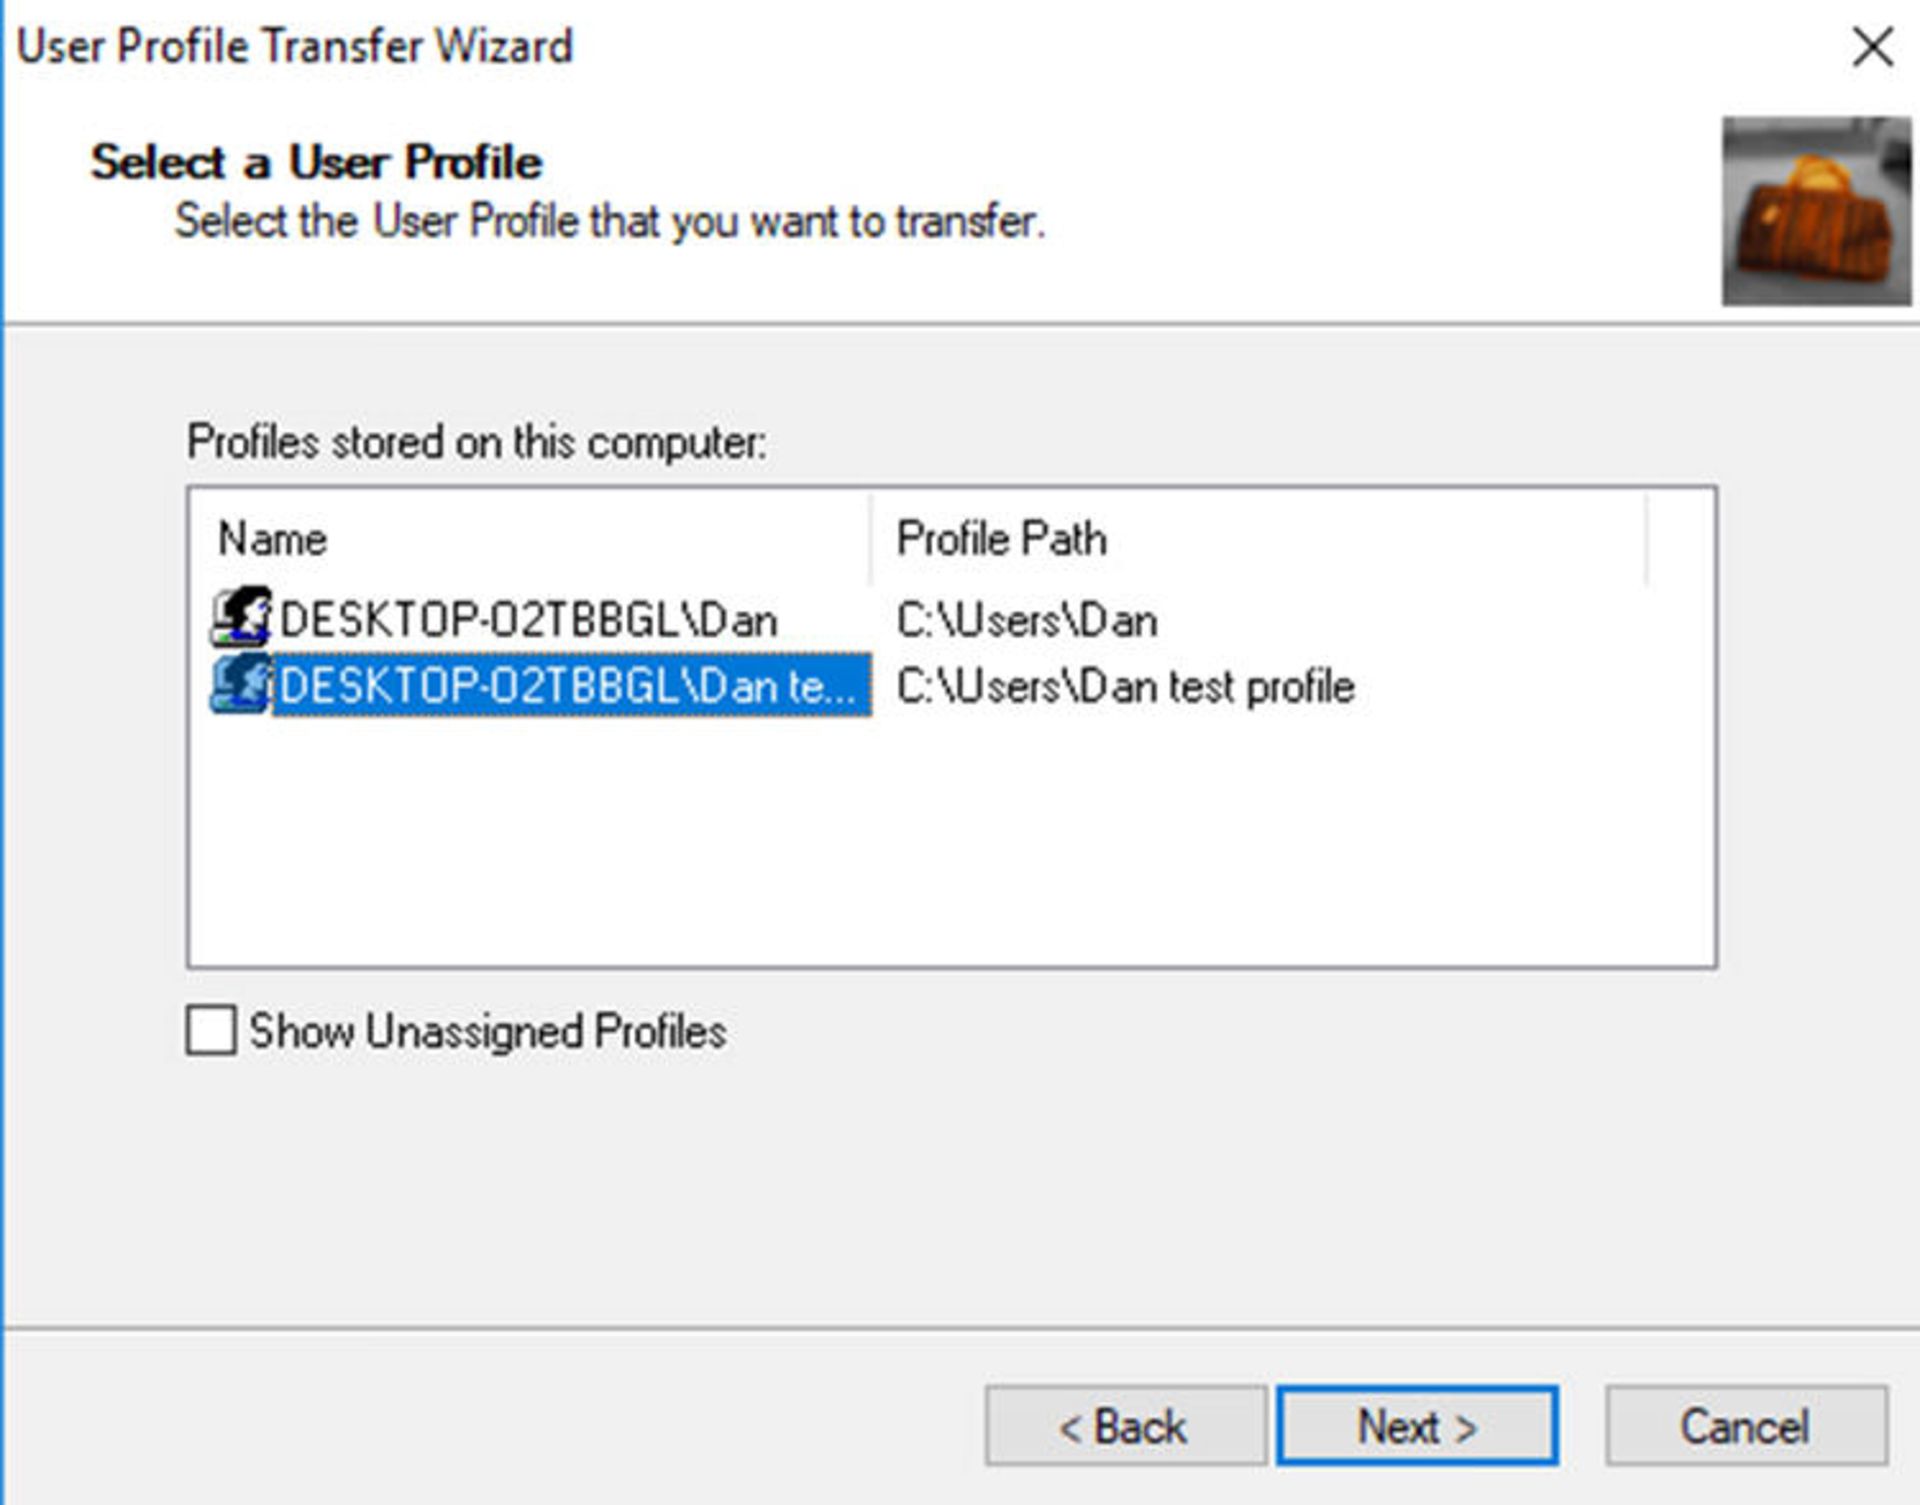Click the selected Dan test profile user icon
The height and width of the screenshot is (1505, 1920).
(x=241, y=684)
